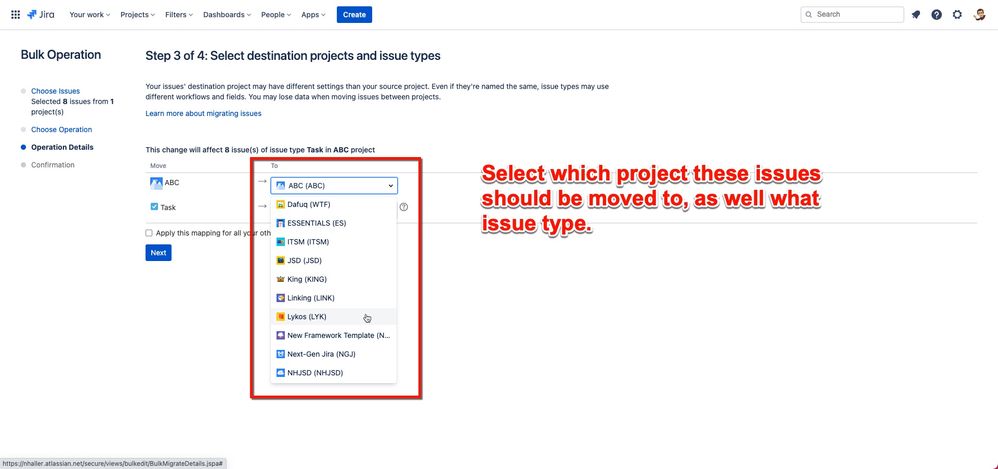This screenshot has height=469, width=998.
Task: Click the ABC source project icon
Action: click(x=156, y=183)
